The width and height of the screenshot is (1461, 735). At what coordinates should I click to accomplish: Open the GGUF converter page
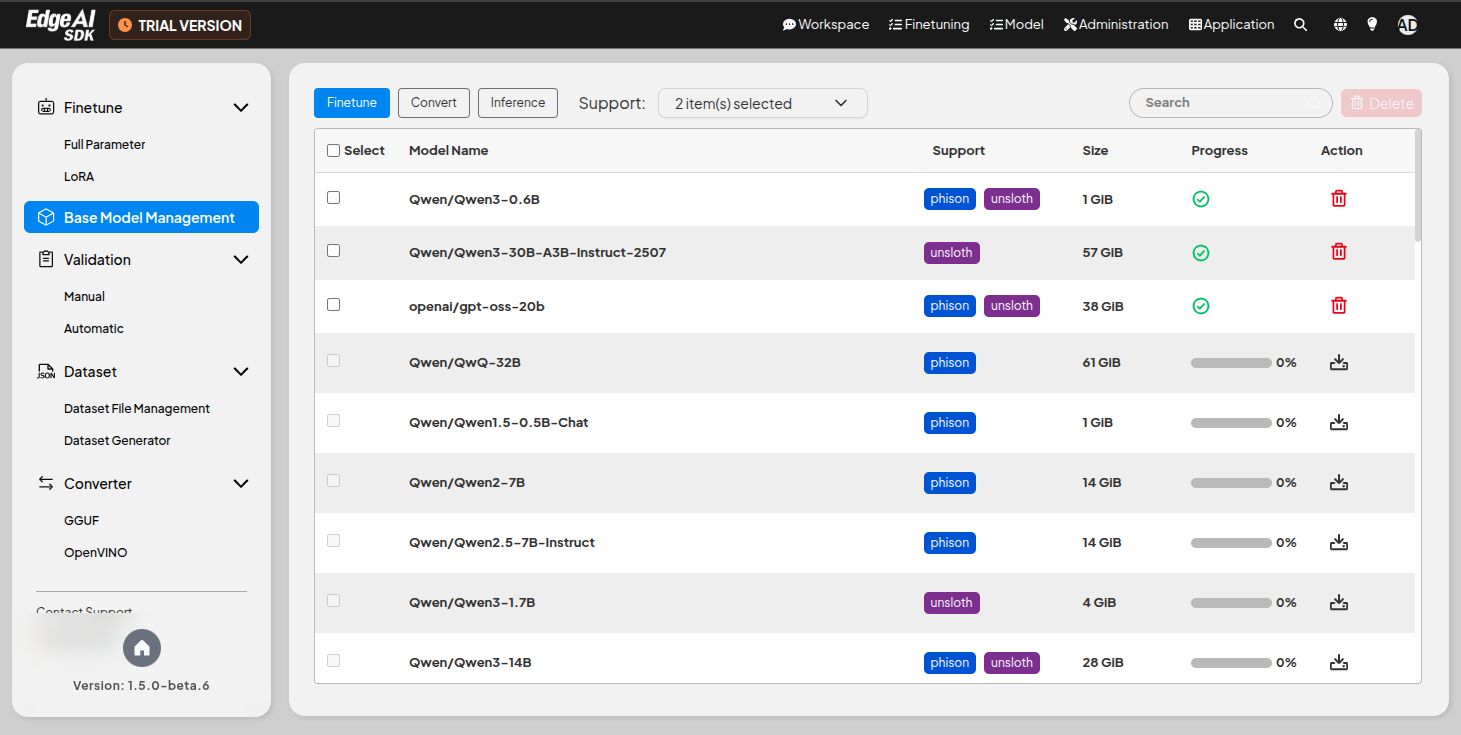[82, 520]
